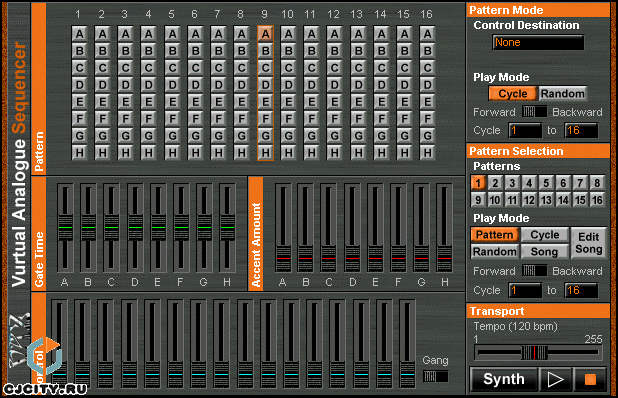The width and height of the screenshot is (618, 398).
Task: Open the Synth view
Action: (504, 379)
